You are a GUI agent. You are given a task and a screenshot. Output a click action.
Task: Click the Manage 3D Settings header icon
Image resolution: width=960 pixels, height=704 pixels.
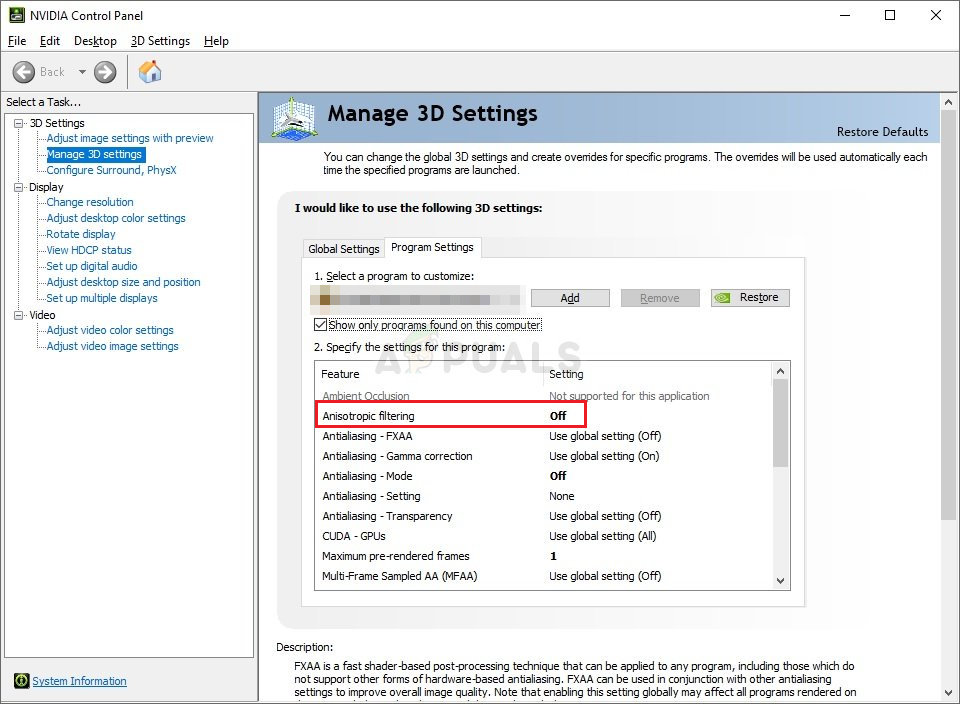294,117
